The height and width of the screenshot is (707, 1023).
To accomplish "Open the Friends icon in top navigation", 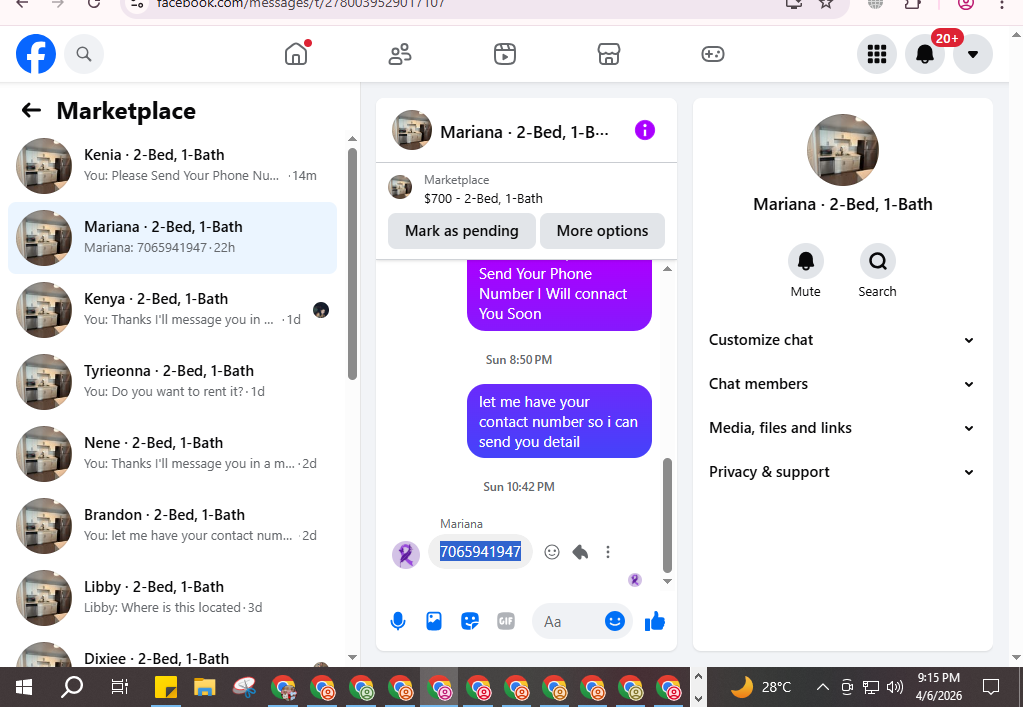I will 400,53.
